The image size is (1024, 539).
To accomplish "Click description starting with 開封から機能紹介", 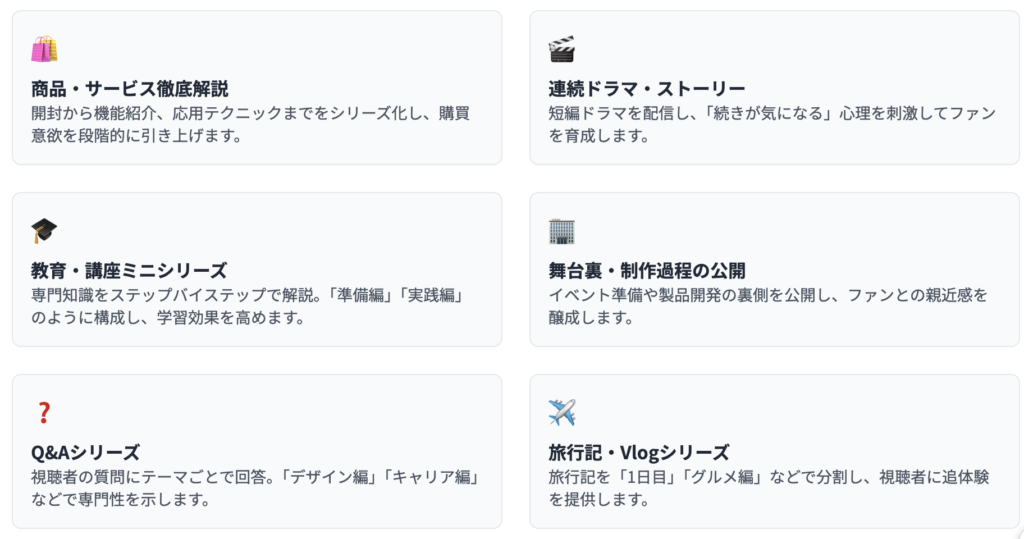I will pos(250,112).
